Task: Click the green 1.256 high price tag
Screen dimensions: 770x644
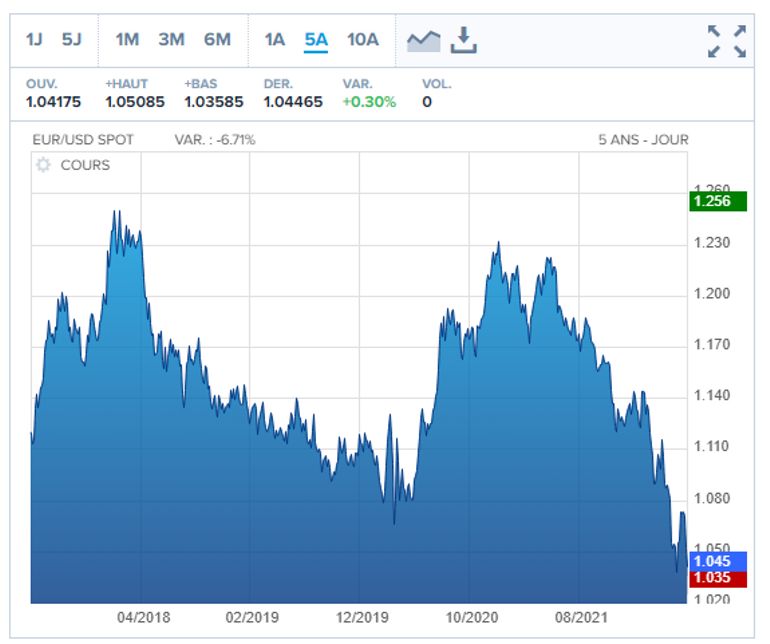Action: click(x=711, y=201)
